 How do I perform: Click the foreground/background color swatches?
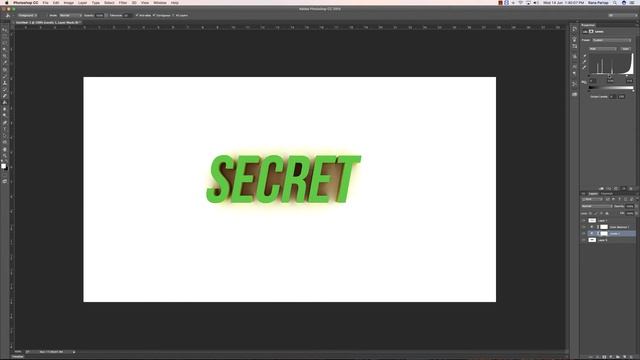(4, 167)
